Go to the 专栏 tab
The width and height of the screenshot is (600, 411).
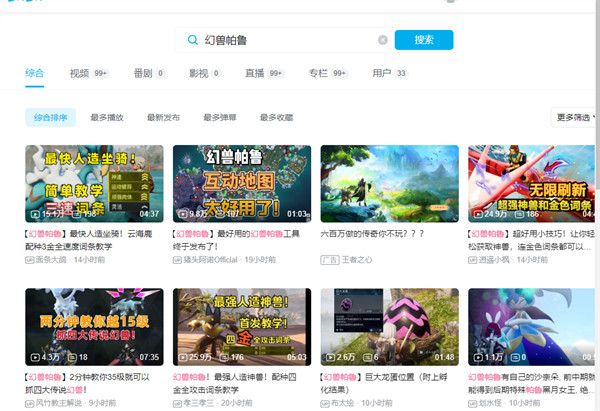point(328,73)
